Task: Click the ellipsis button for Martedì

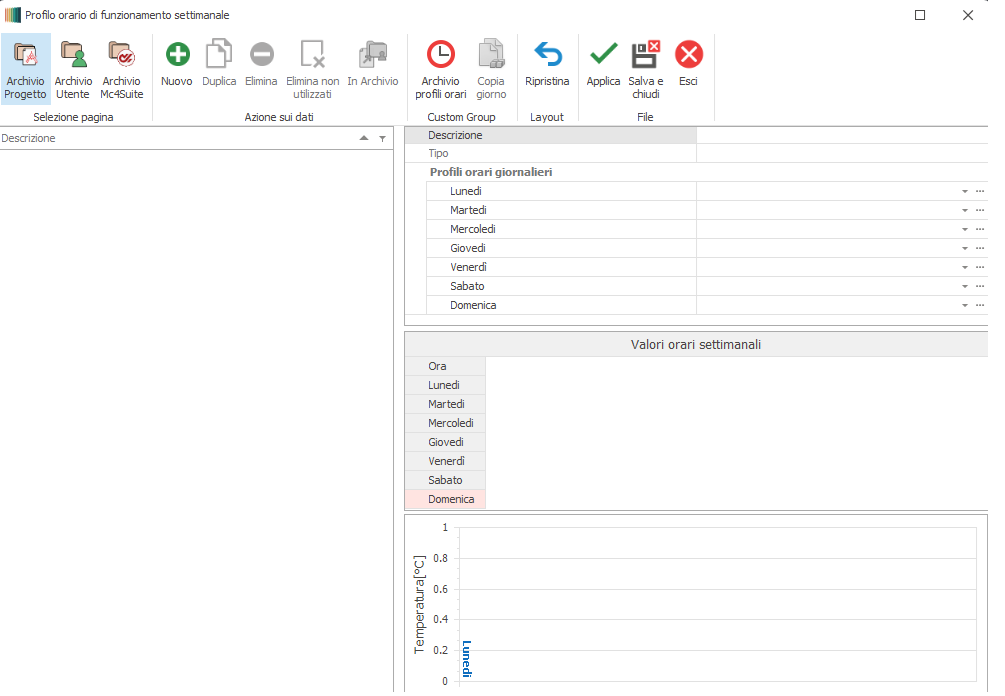Action: point(980,210)
